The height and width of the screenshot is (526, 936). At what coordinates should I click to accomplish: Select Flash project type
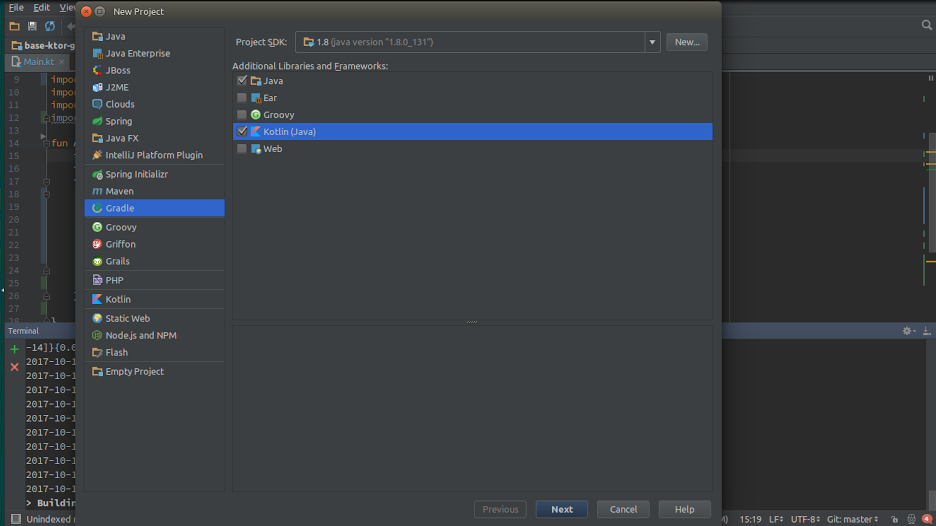155,352
